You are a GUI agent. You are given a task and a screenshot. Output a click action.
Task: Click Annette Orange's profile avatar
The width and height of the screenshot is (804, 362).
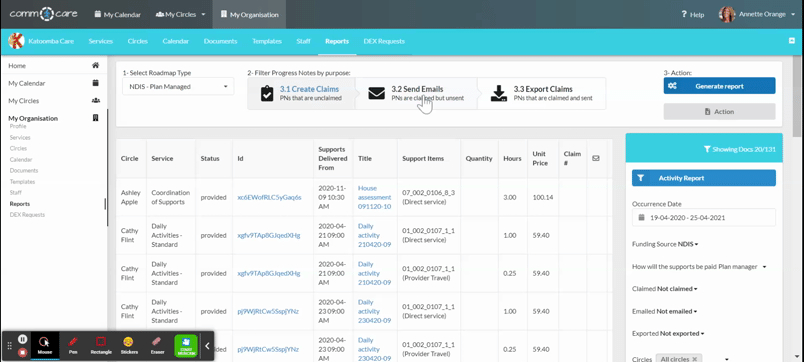(727, 14)
